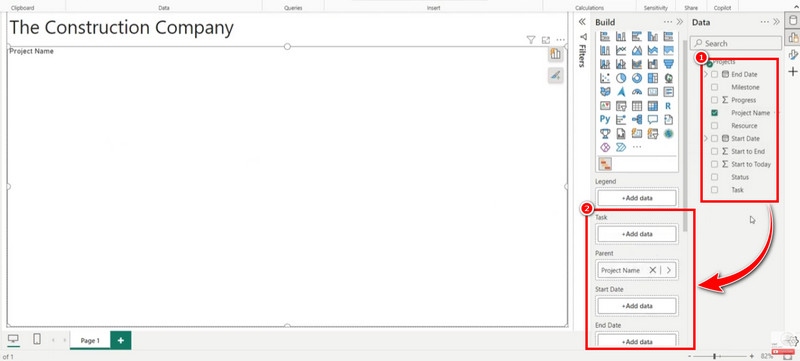Select the R script visual
The image size is (800, 361).
click(668, 106)
